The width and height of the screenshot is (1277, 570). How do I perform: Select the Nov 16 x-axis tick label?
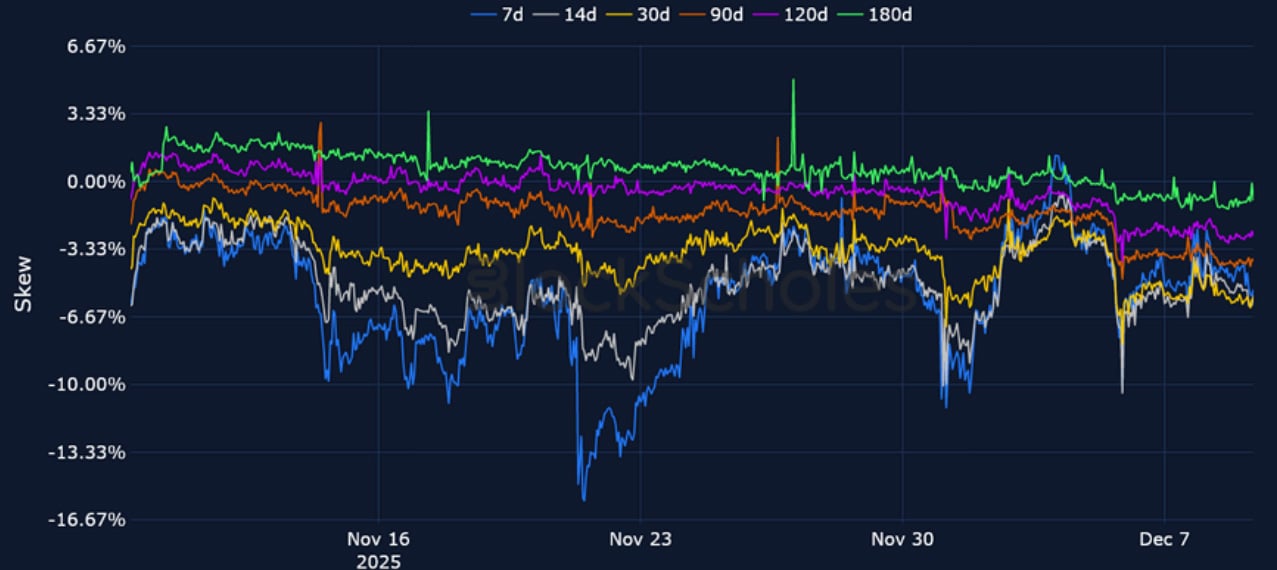[x=378, y=539]
